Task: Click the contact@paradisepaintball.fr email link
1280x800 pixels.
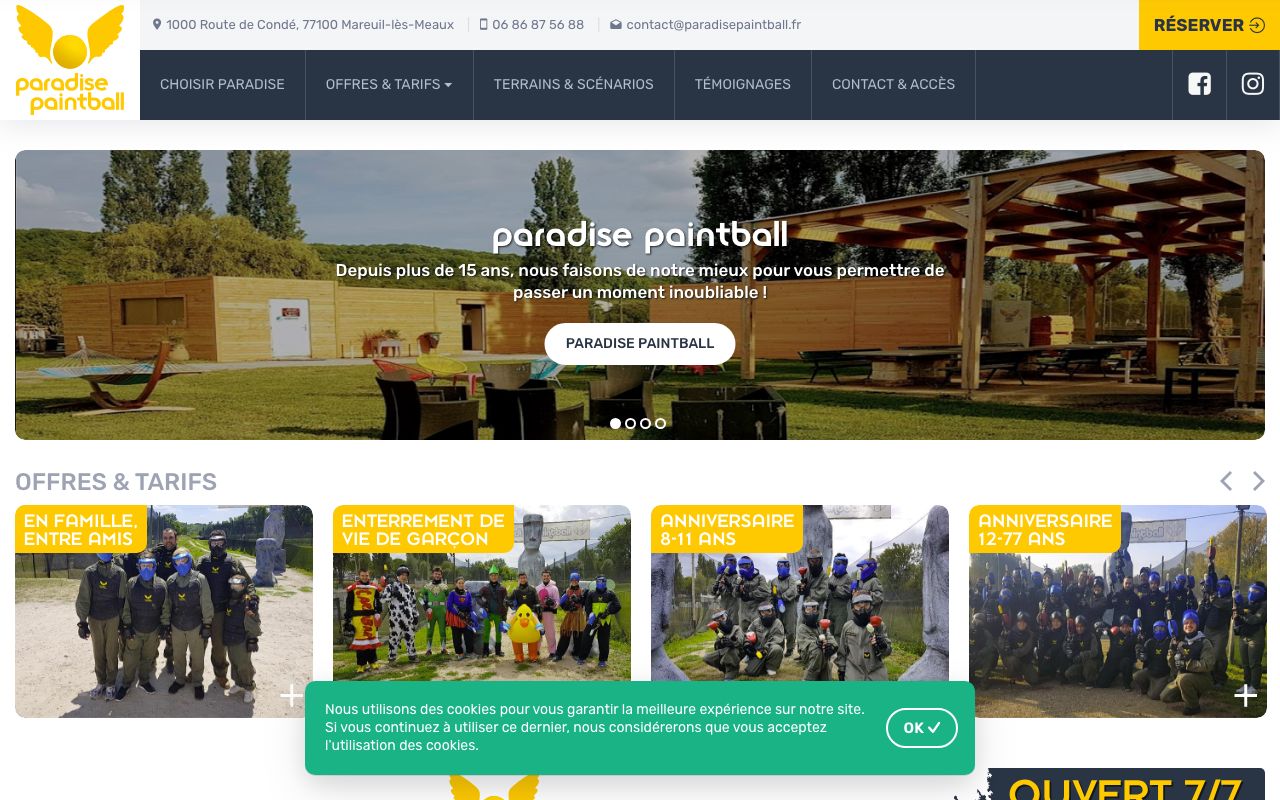Action: (x=714, y=25)
